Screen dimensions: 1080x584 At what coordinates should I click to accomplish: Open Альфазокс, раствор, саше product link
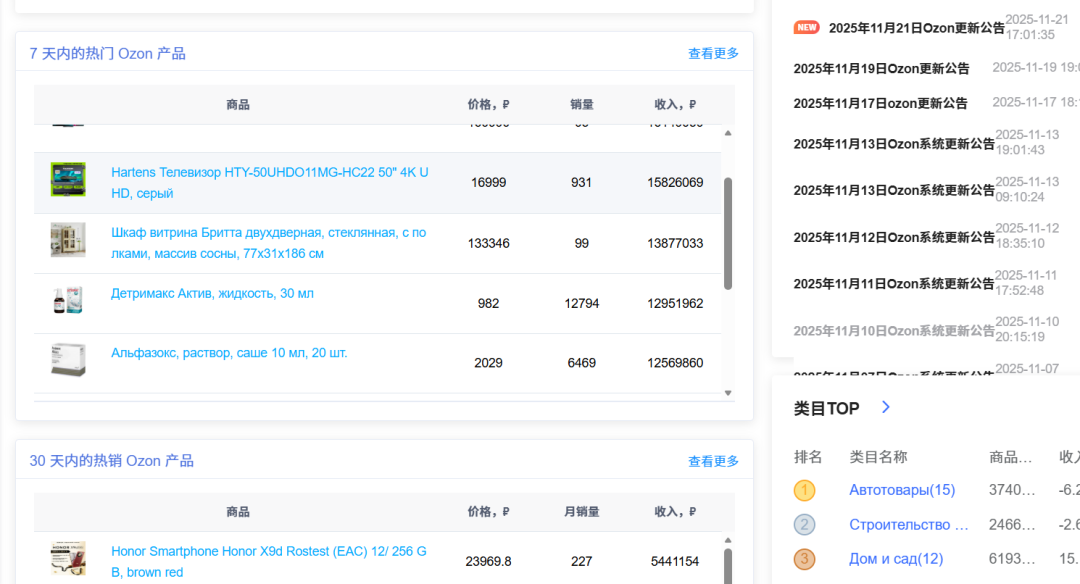[229, 353]
